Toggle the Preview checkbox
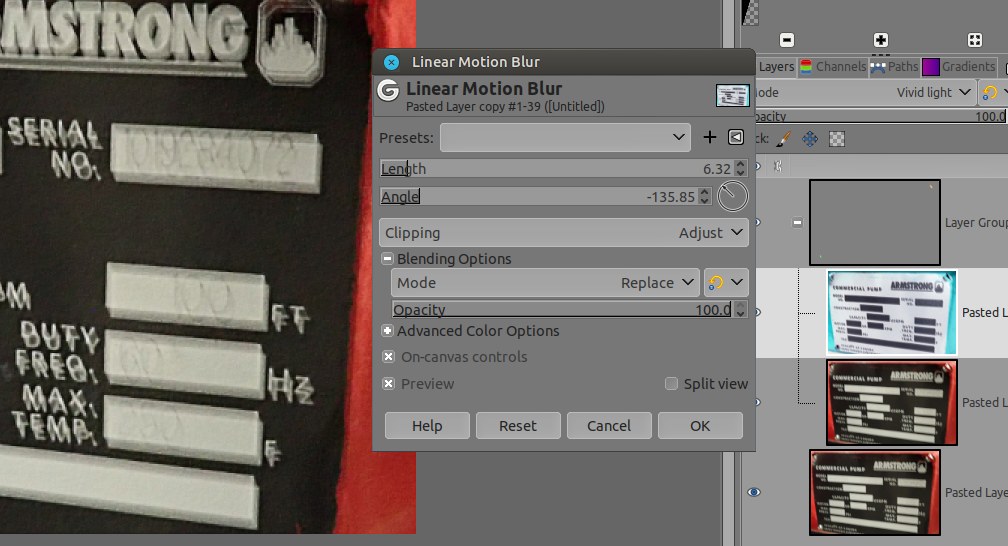Viewport: 1008px width, 546px height. click(388, 384)
